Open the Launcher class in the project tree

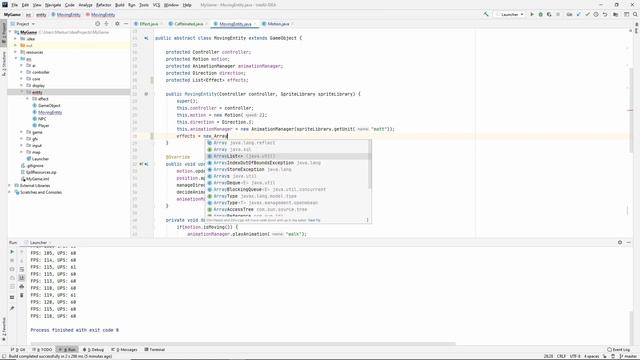click(x=38, y=159)
